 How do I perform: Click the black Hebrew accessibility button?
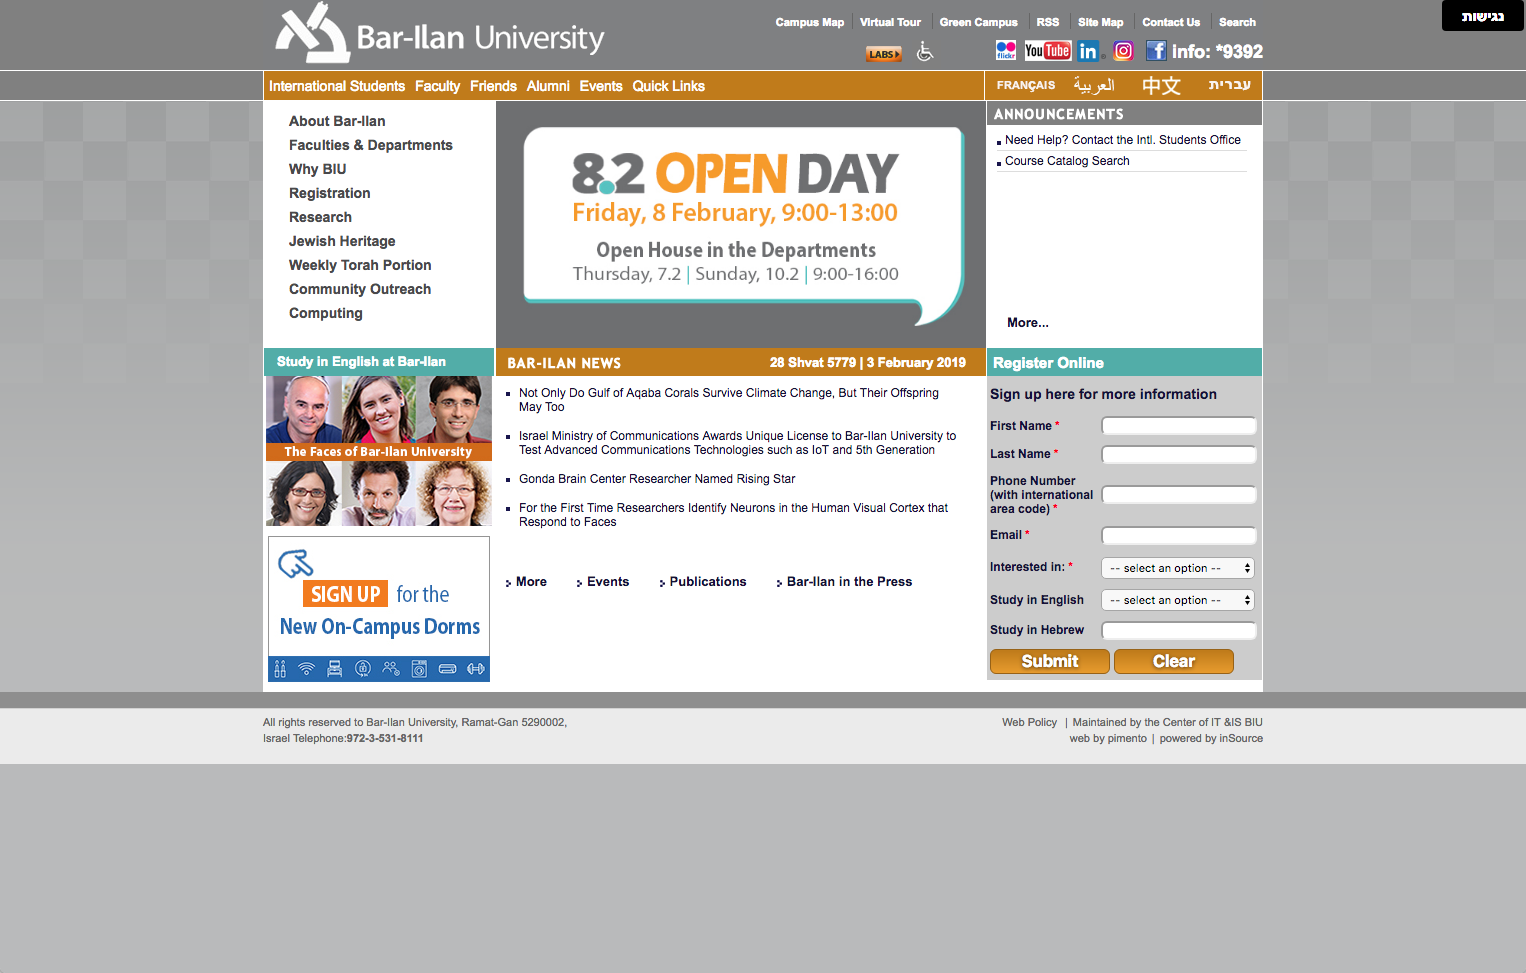1483,16
